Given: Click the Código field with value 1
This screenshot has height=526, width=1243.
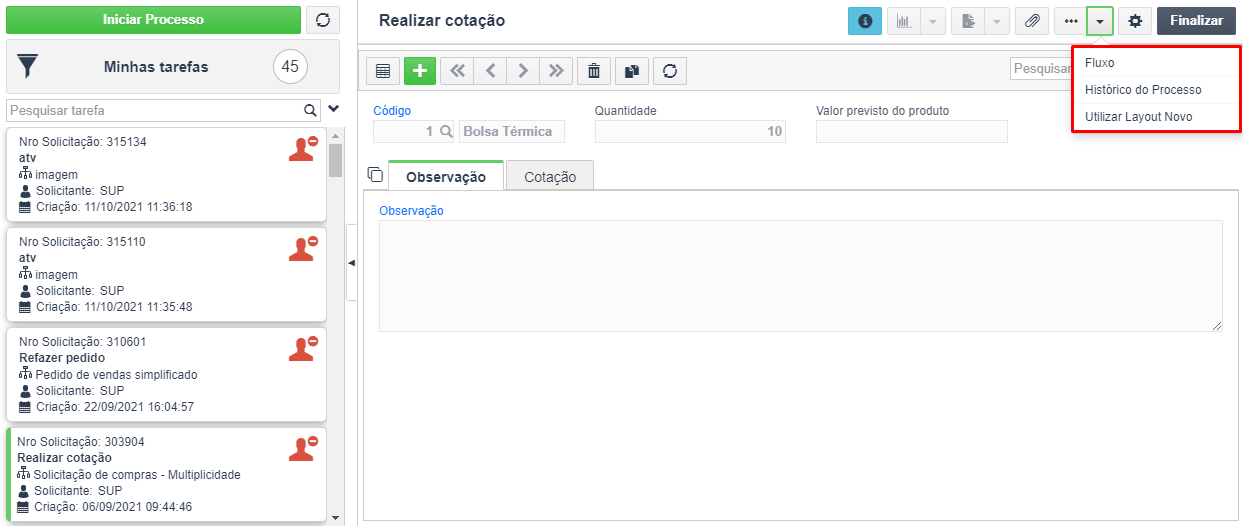Looking at the screenshot, I should pyautogui.click(x=405, y=131).
